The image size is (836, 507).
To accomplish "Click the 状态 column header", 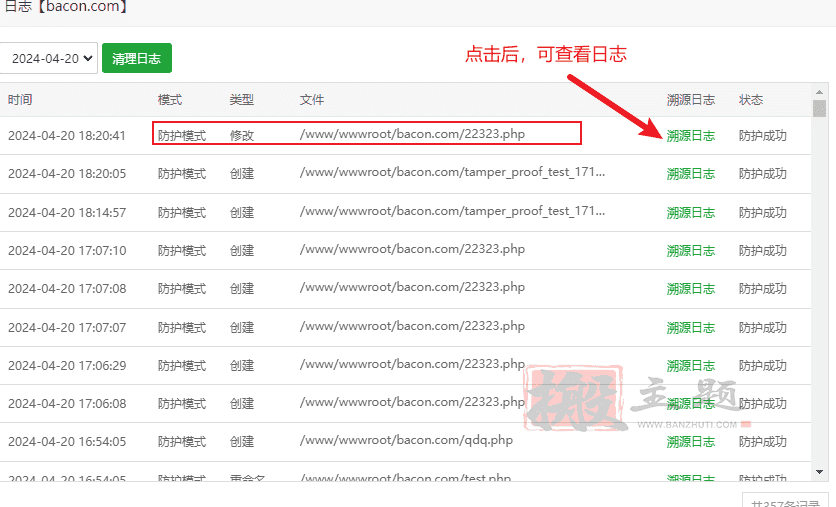I will pyautogui.click(x=751, y=100).
